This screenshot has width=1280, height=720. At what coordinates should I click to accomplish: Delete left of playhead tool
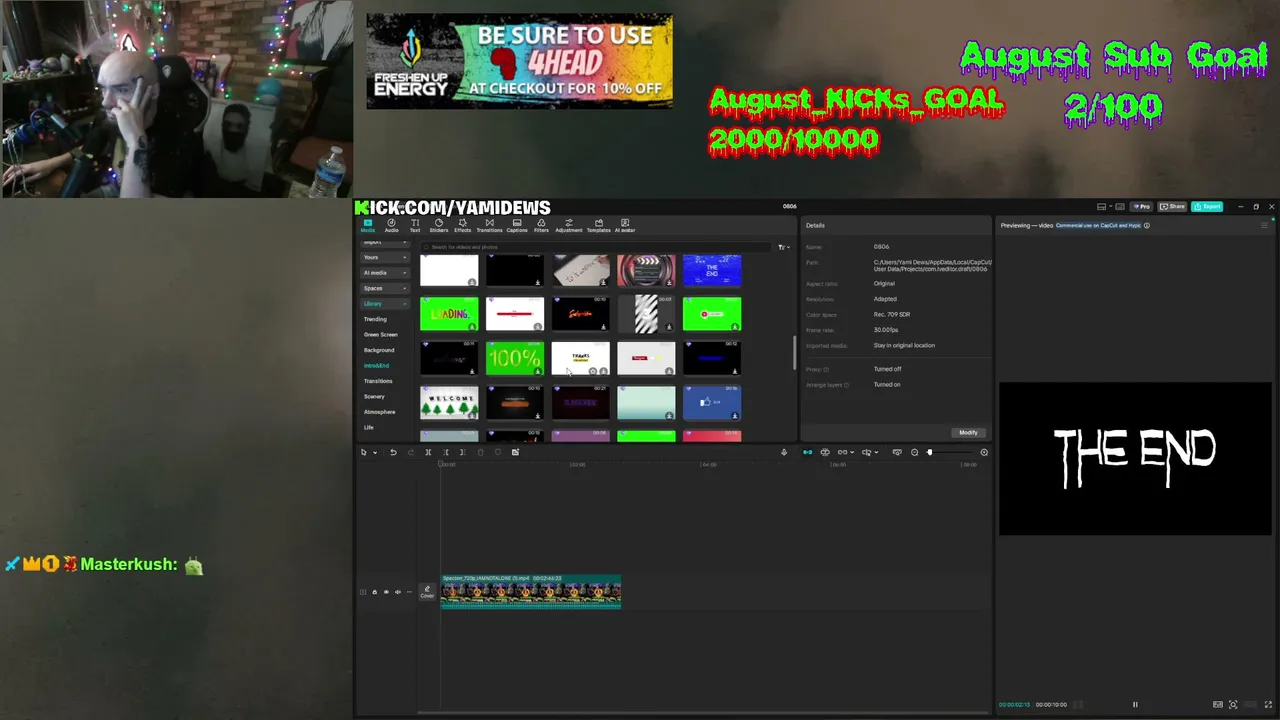pyautogui.click(x=446, y=453)
